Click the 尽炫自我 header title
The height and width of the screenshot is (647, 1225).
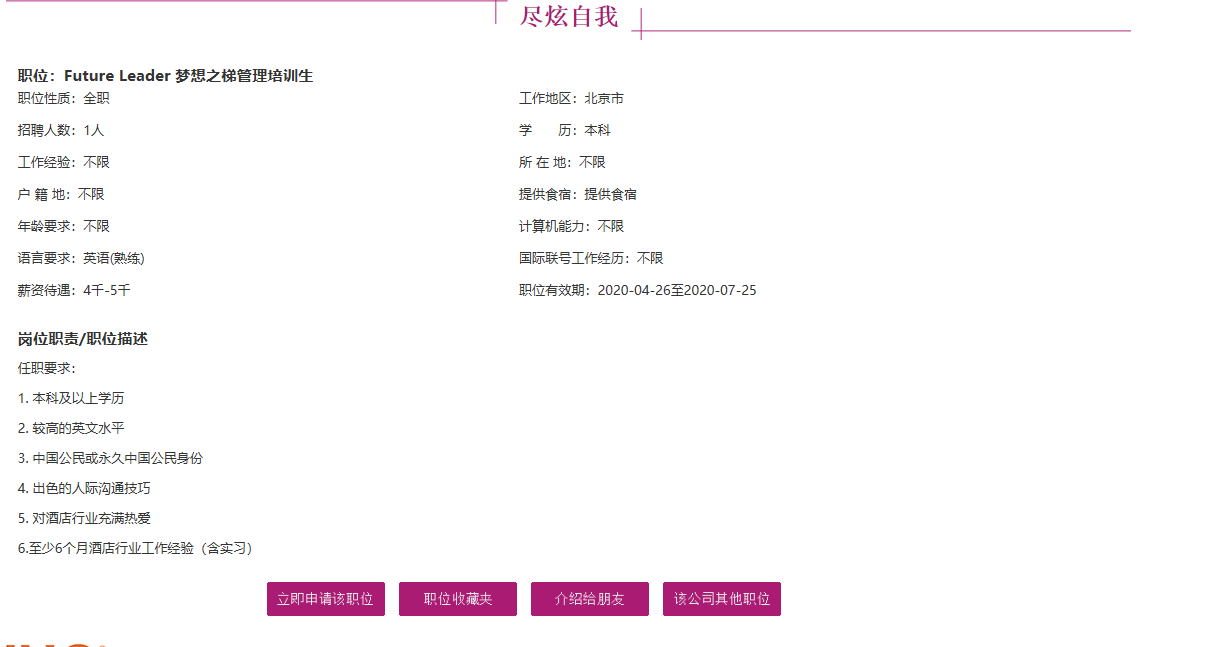click(569, 17)
